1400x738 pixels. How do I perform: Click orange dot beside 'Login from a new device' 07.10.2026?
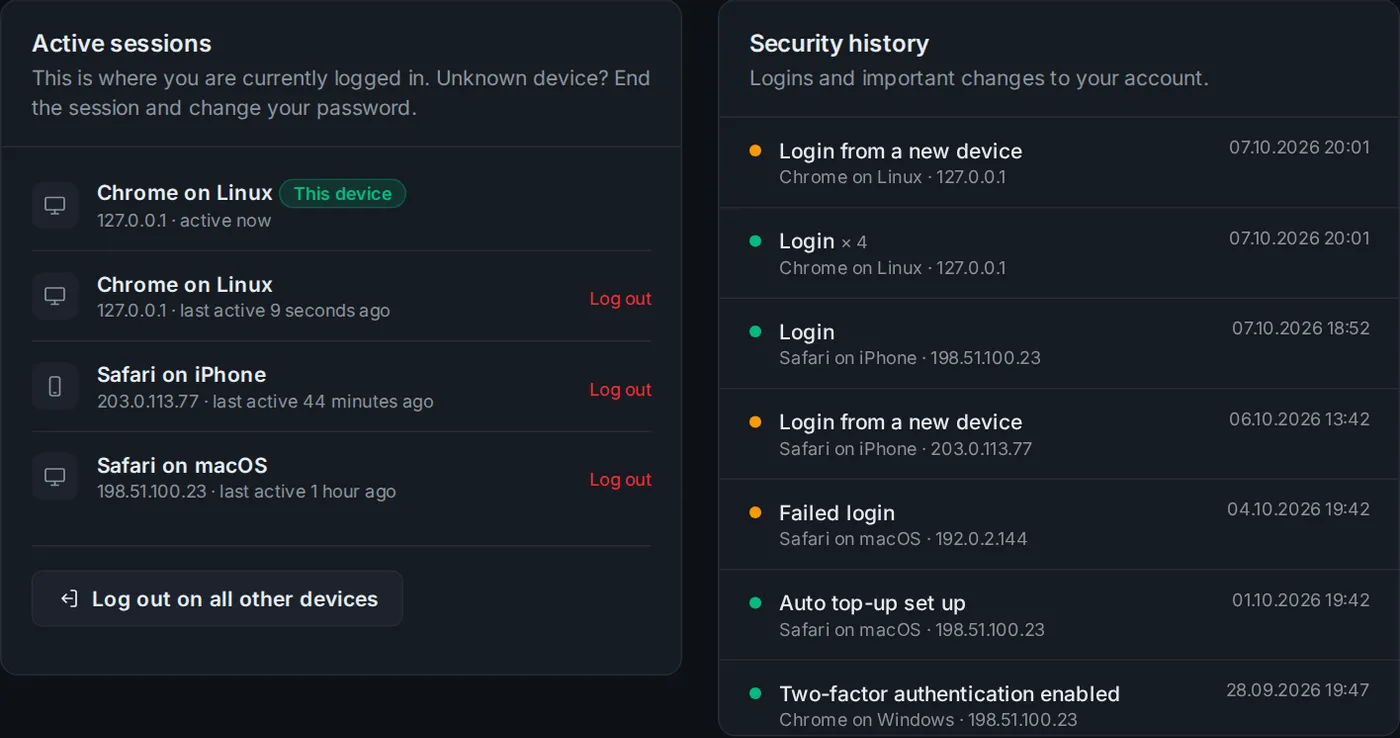click(x=756, y=151)
